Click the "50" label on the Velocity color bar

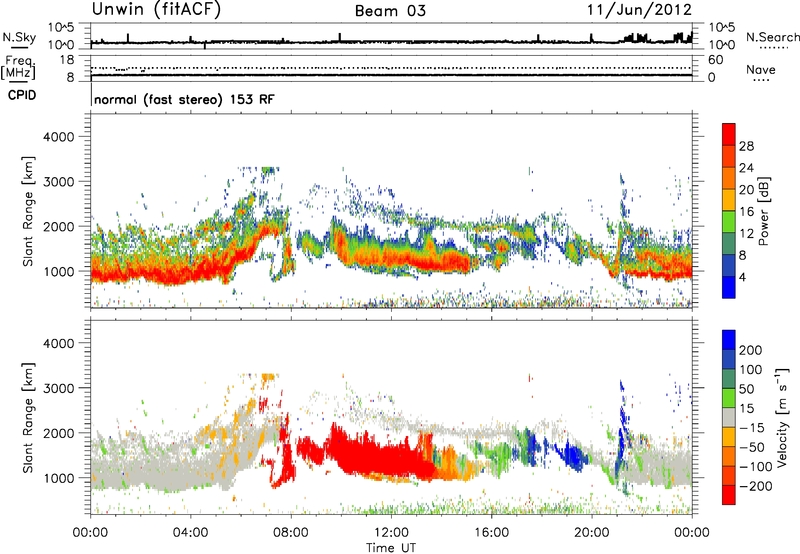coord(746,389)
